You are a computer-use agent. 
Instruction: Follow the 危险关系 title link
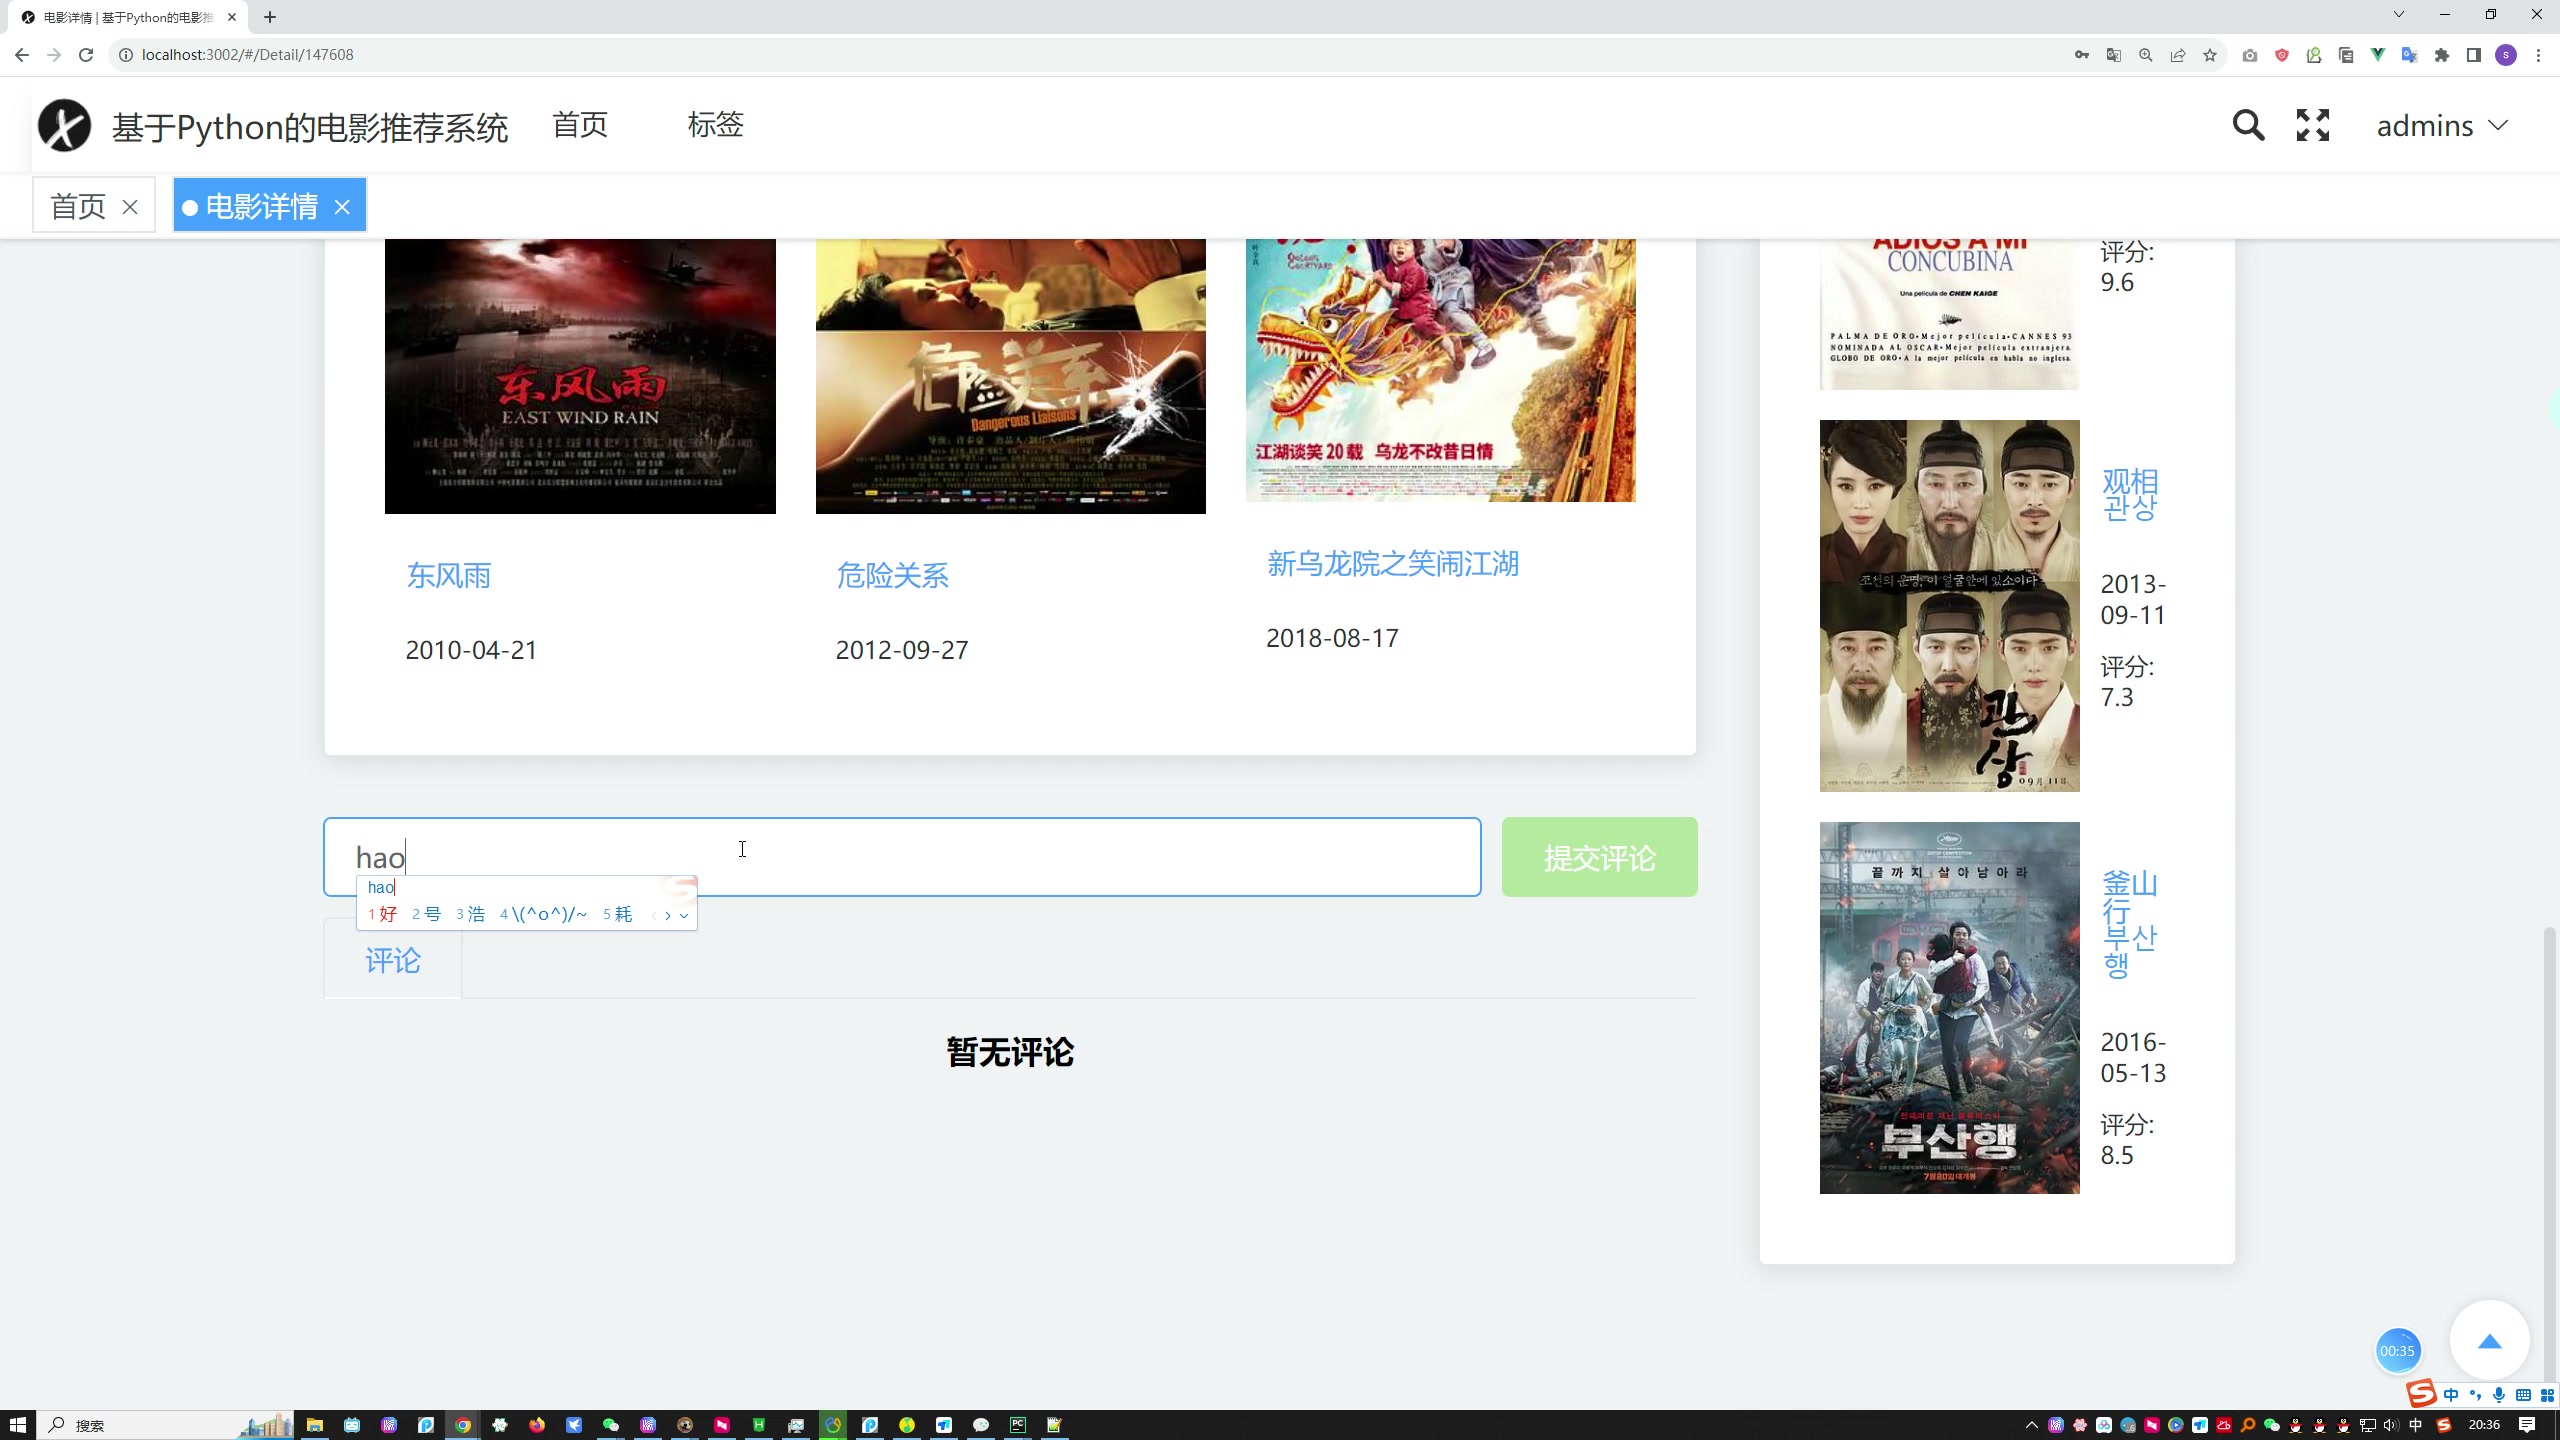[x=892, y=576]
